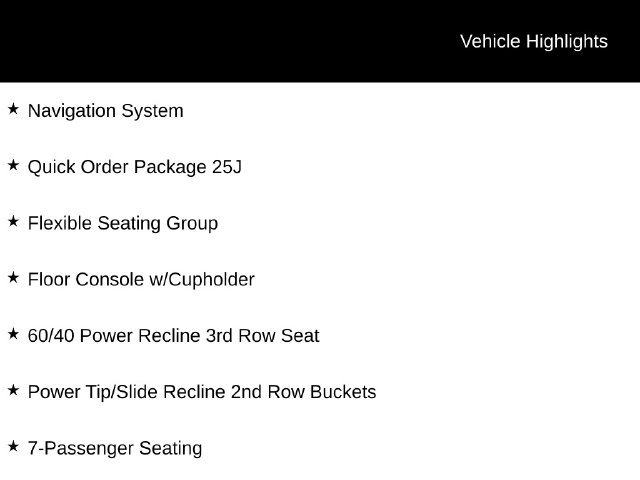Click the star before Floor Console w/Cupholder
640x480 pixels.
point(13,278)
